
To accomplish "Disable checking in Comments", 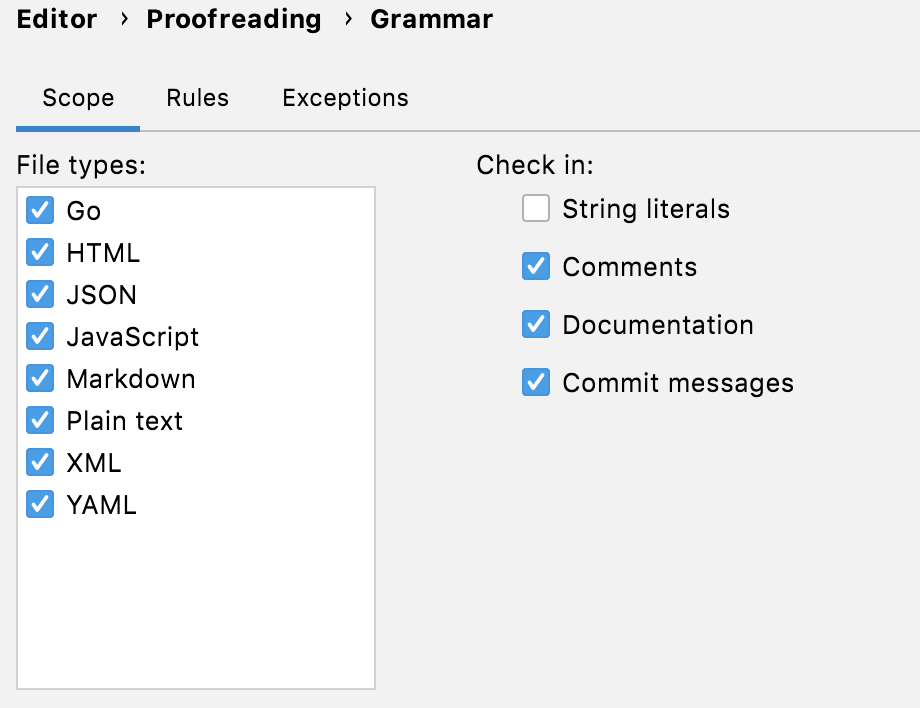I will (x=536, y=266).
